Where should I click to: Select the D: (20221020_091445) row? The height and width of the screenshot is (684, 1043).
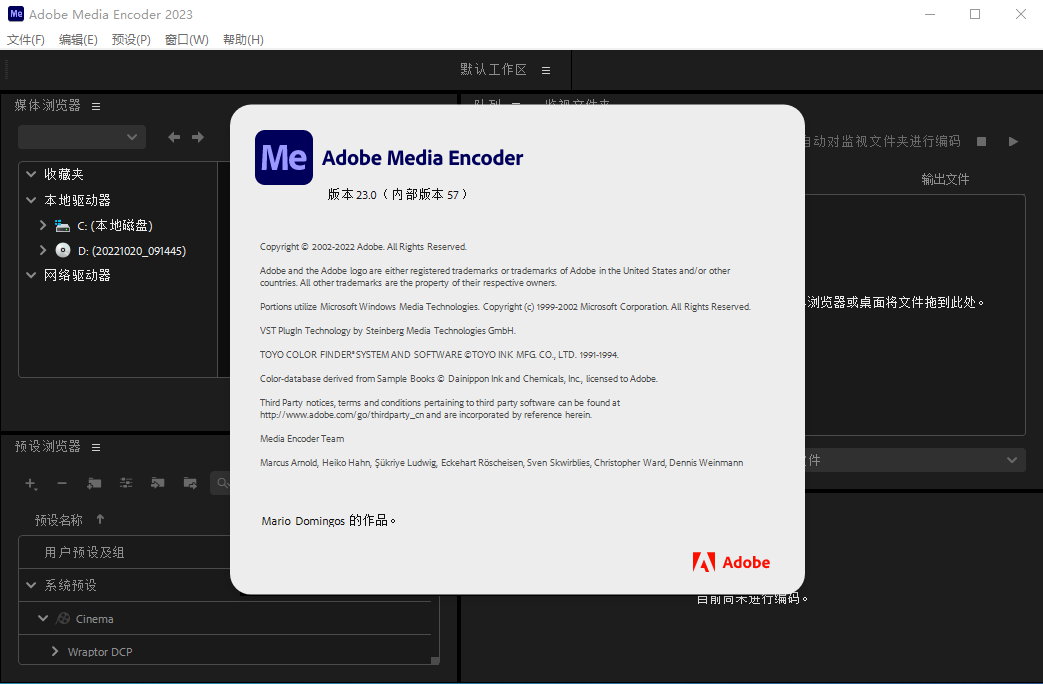(132, 251)
